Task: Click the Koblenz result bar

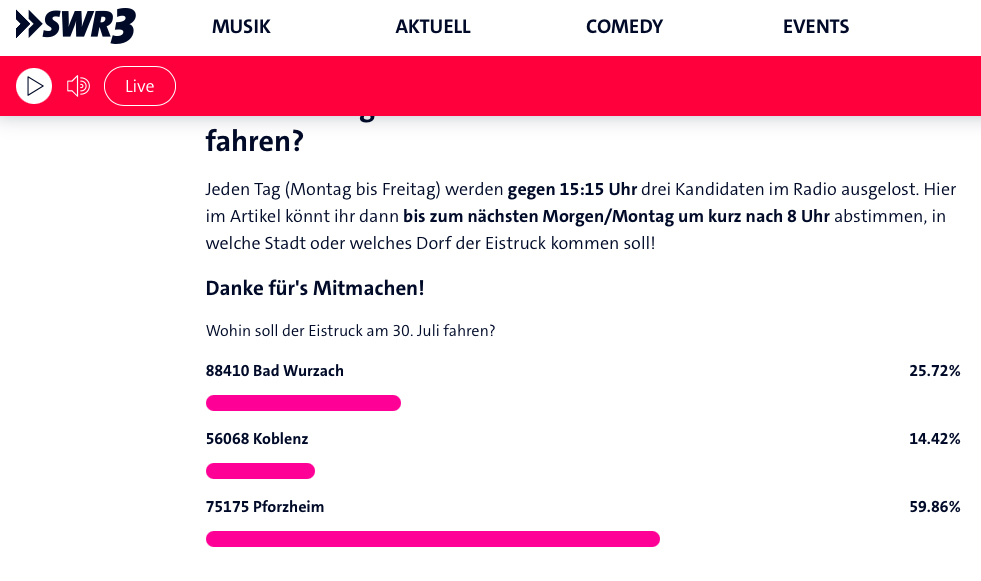Action: [x=260, y=471]
